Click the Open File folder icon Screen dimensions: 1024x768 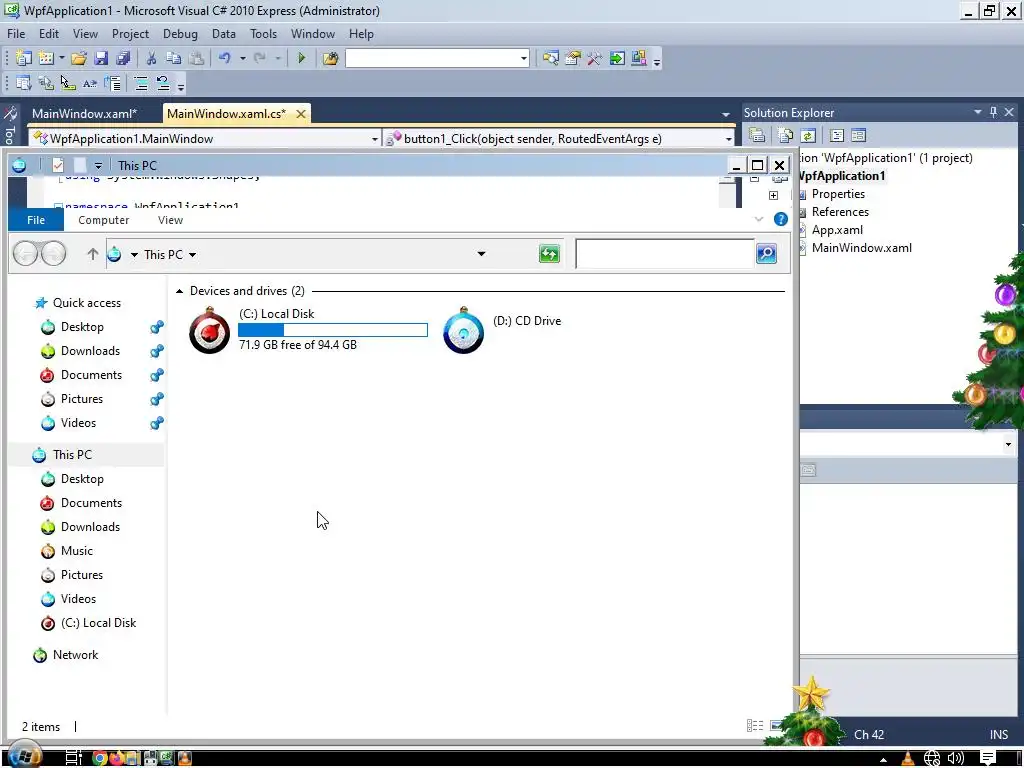tap(78, 59)
